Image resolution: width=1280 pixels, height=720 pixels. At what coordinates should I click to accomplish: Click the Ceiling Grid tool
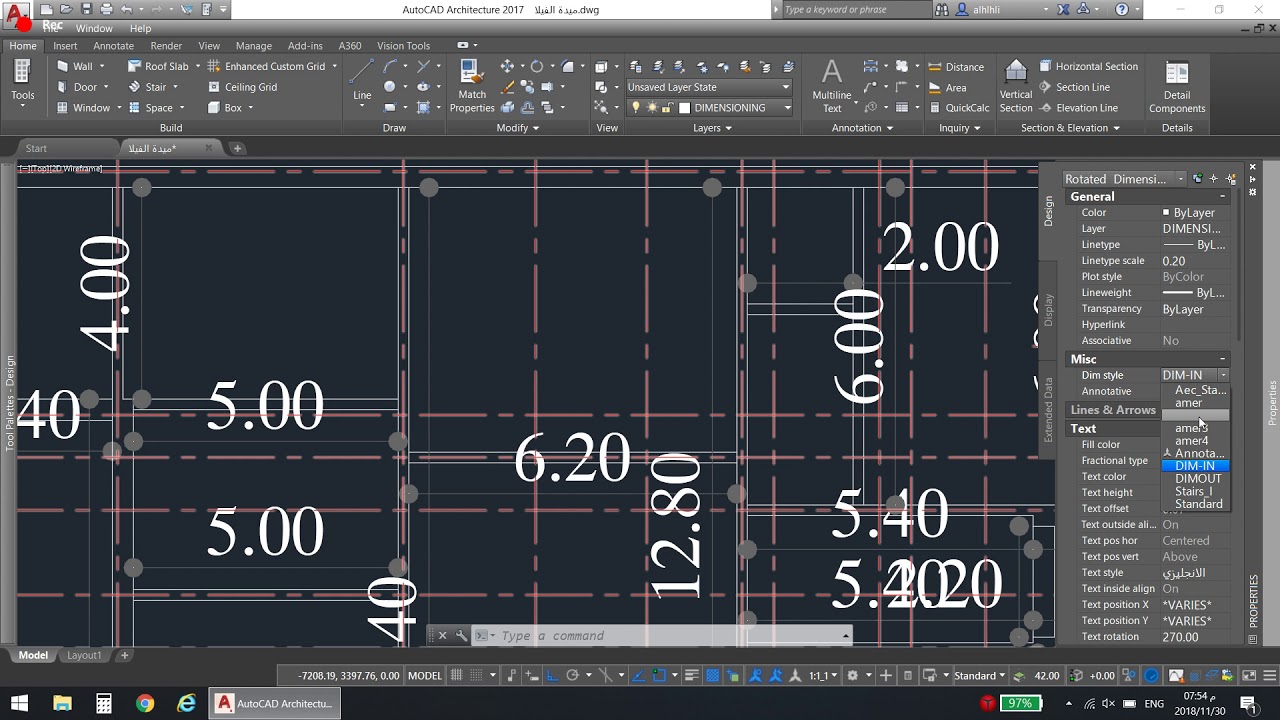(243, 87)
